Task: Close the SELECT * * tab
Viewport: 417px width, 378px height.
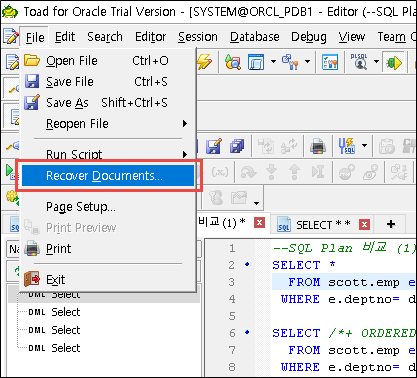Action: [365, 225]
